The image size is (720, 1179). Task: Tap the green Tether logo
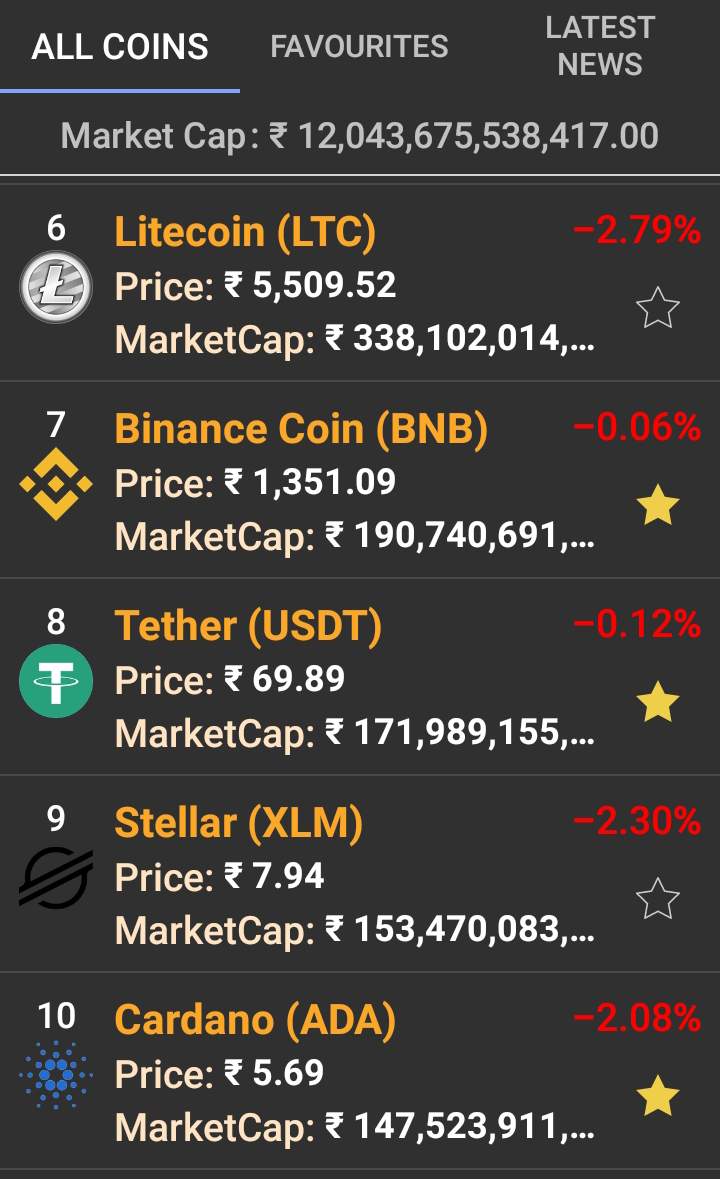click(56, 681)
